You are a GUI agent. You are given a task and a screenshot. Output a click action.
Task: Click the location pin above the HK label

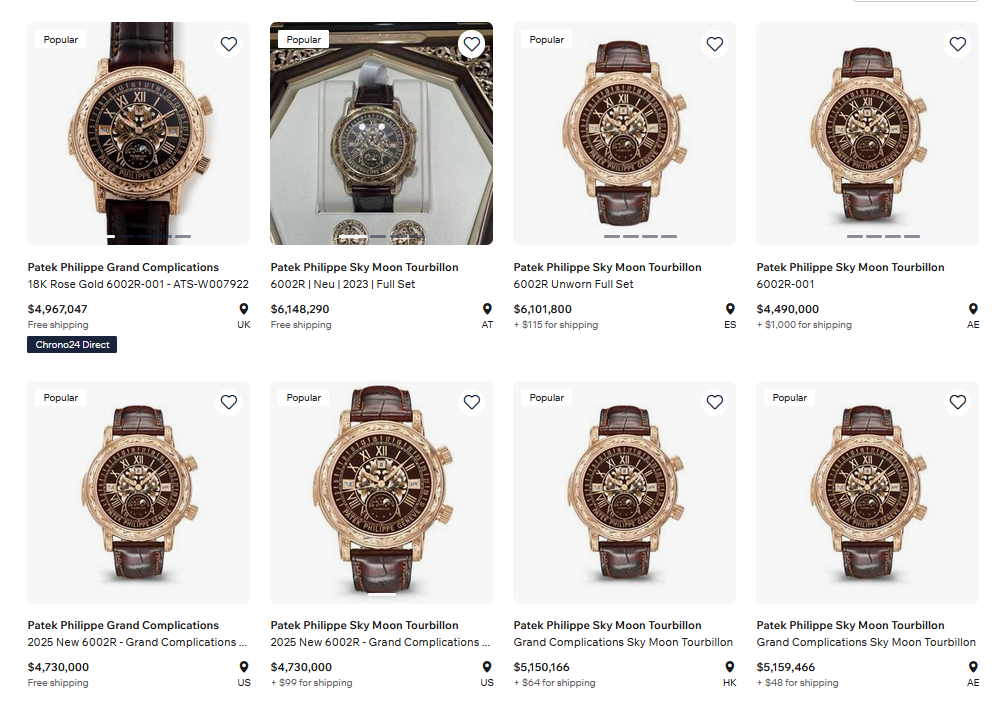(x=730, y=667)
